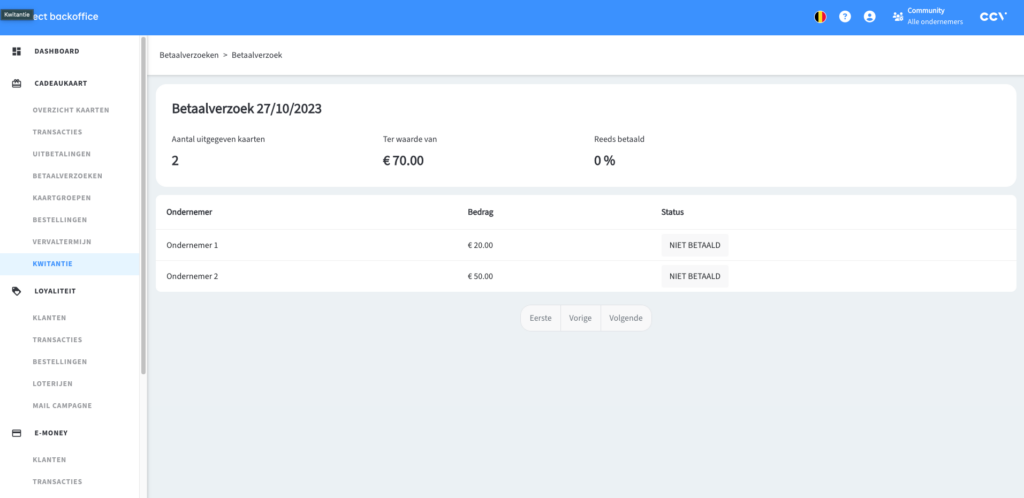Click the € 50.00 amount cell
Viewport: 1024px width, 498px height.
coord(480,276)
